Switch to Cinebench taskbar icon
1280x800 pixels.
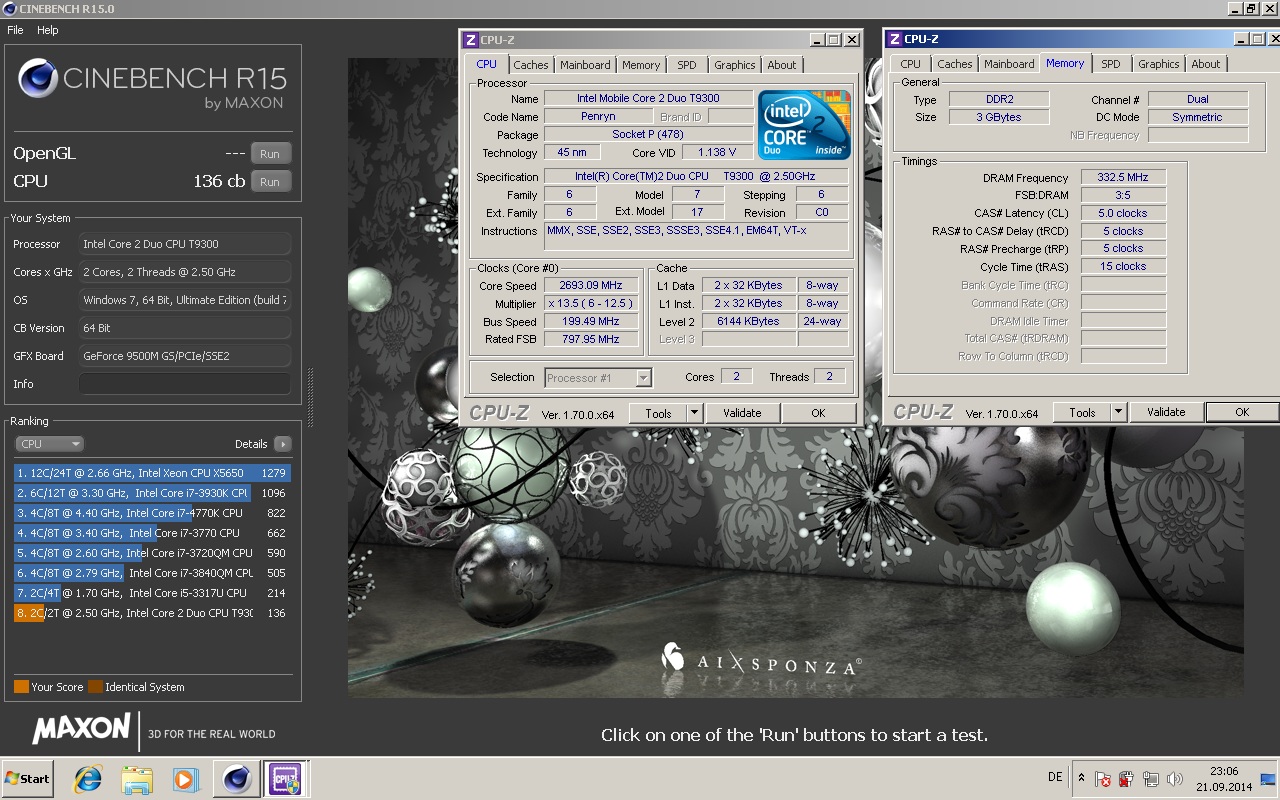pos(237,779)
